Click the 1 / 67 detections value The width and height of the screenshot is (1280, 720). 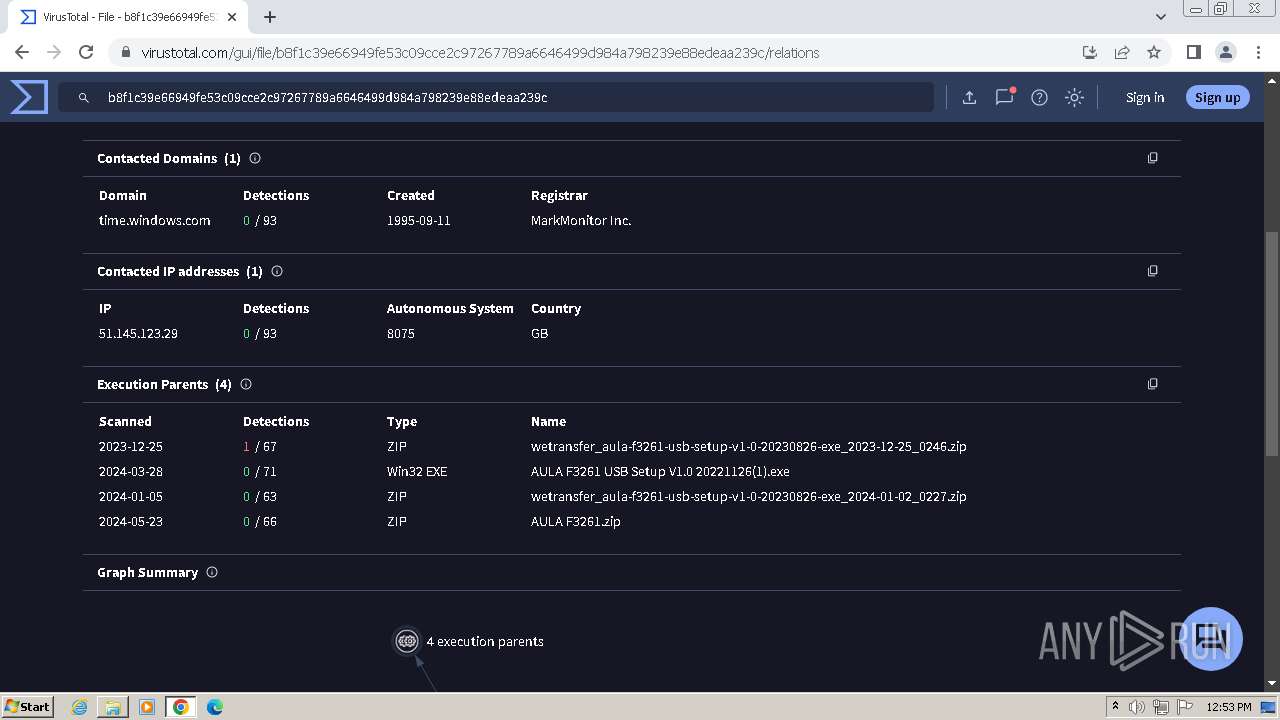[x=260, y=446]
